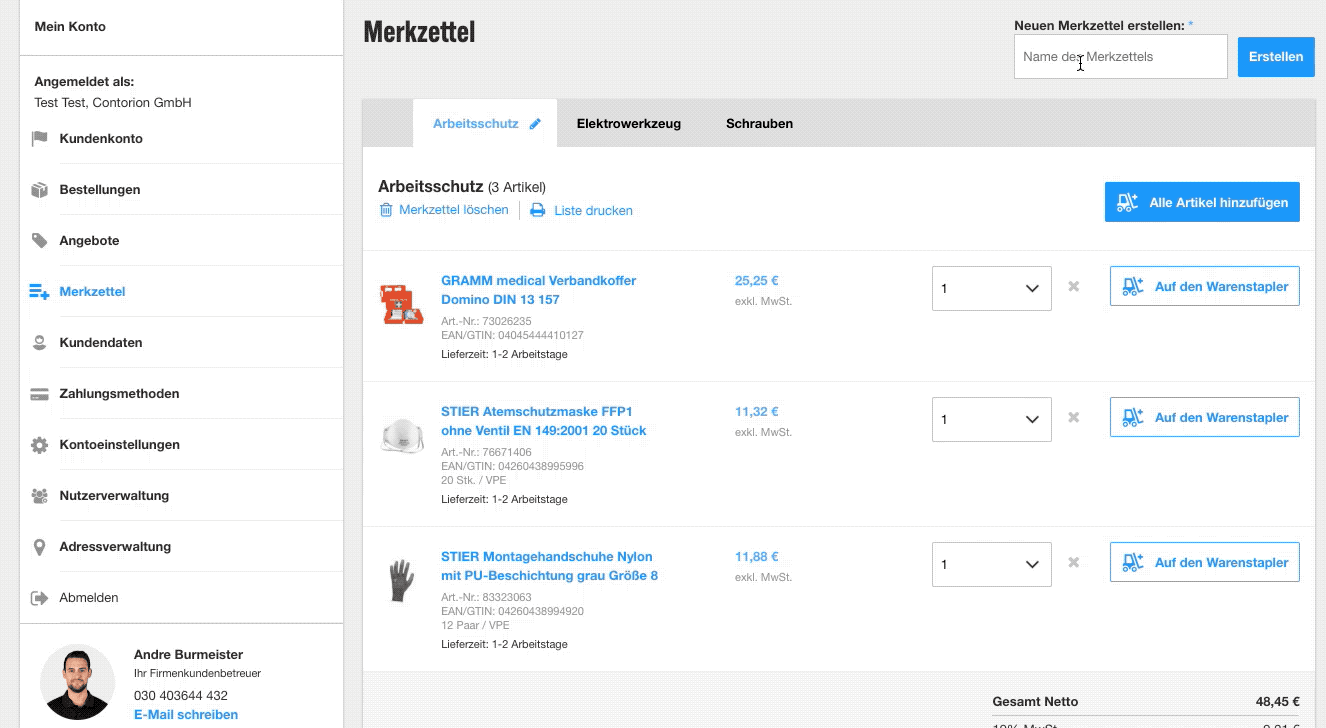Expand quantity dropdown for STIER Montagehandschuhe
The image size is (1326, 728).
tap(991, 564)
